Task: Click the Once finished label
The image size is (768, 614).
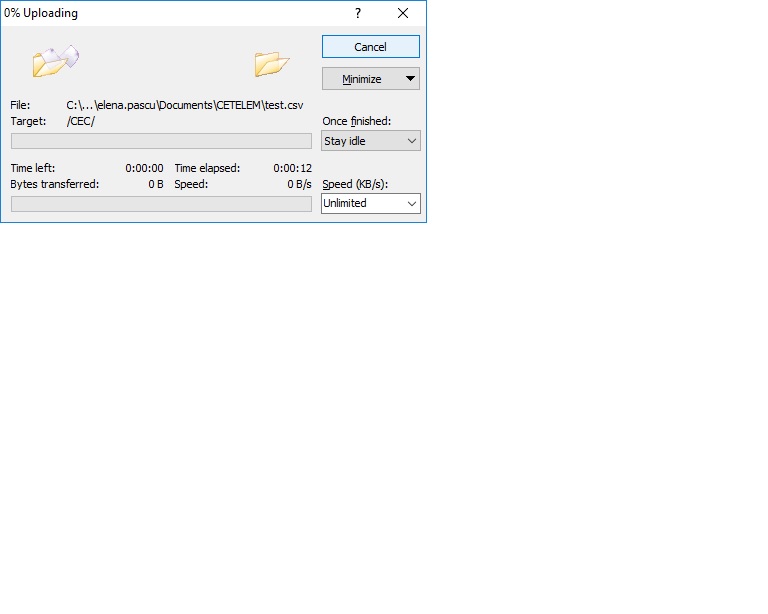Action: coord(356,121)
